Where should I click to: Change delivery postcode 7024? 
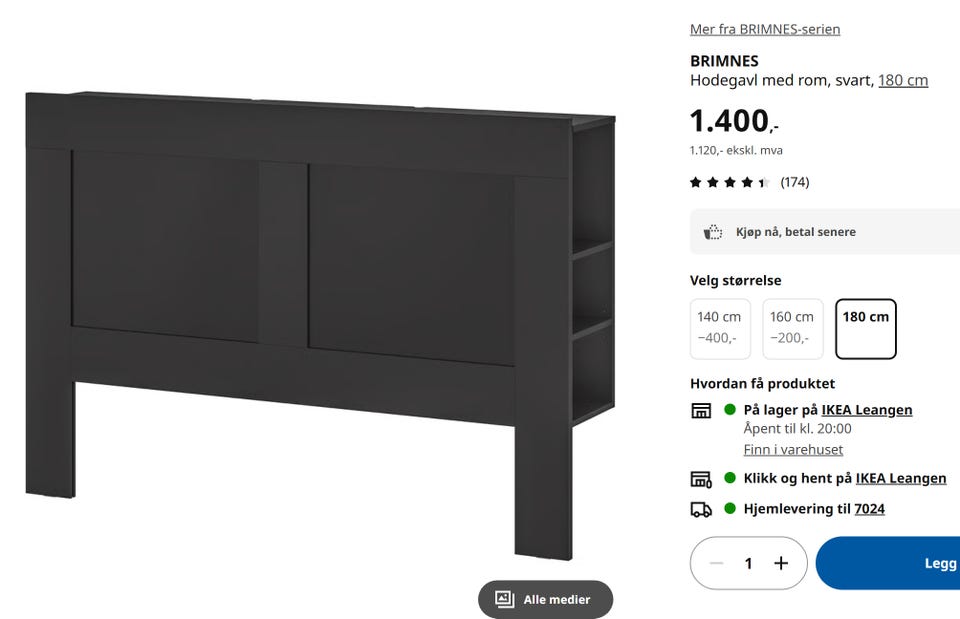tap(869, 509)
